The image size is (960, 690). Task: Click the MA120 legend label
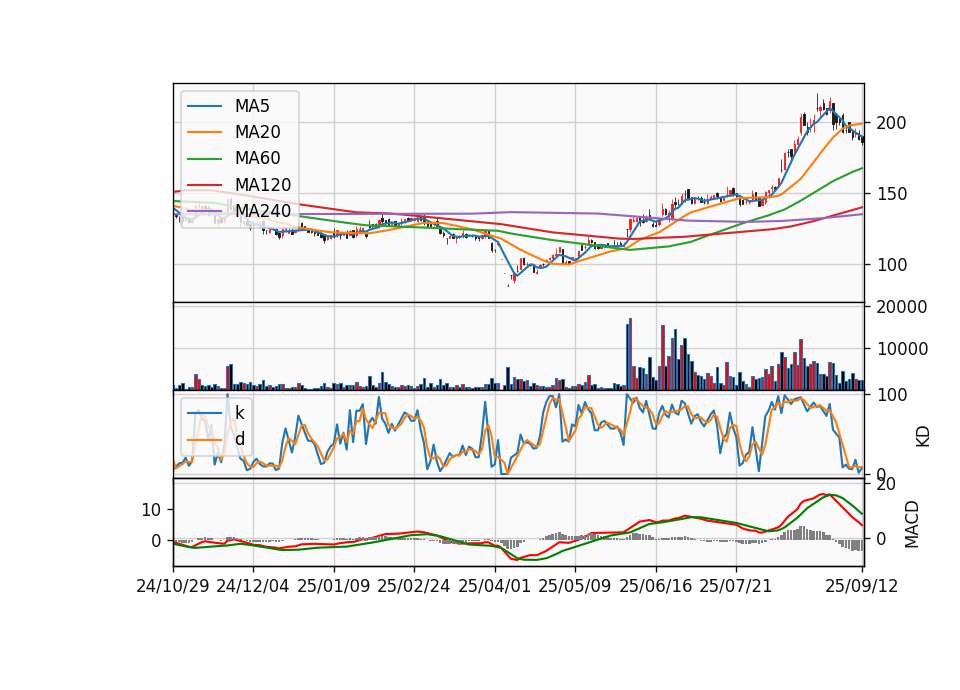point(263,185)
